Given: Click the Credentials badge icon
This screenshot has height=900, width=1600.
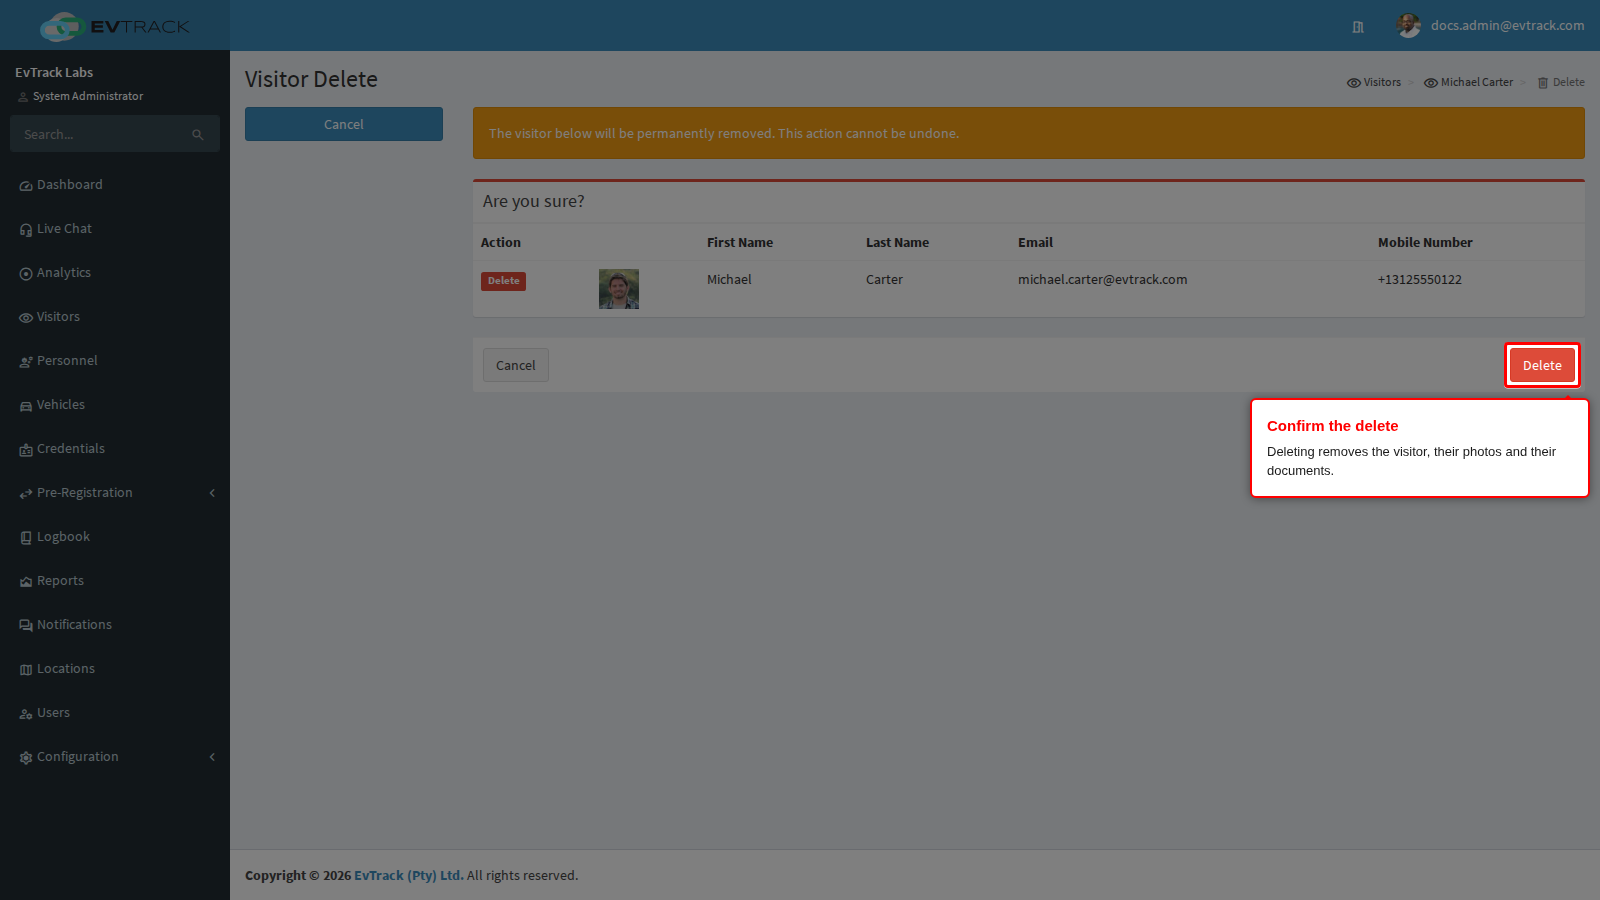Looking at the screenshot, I should [26, 450].
